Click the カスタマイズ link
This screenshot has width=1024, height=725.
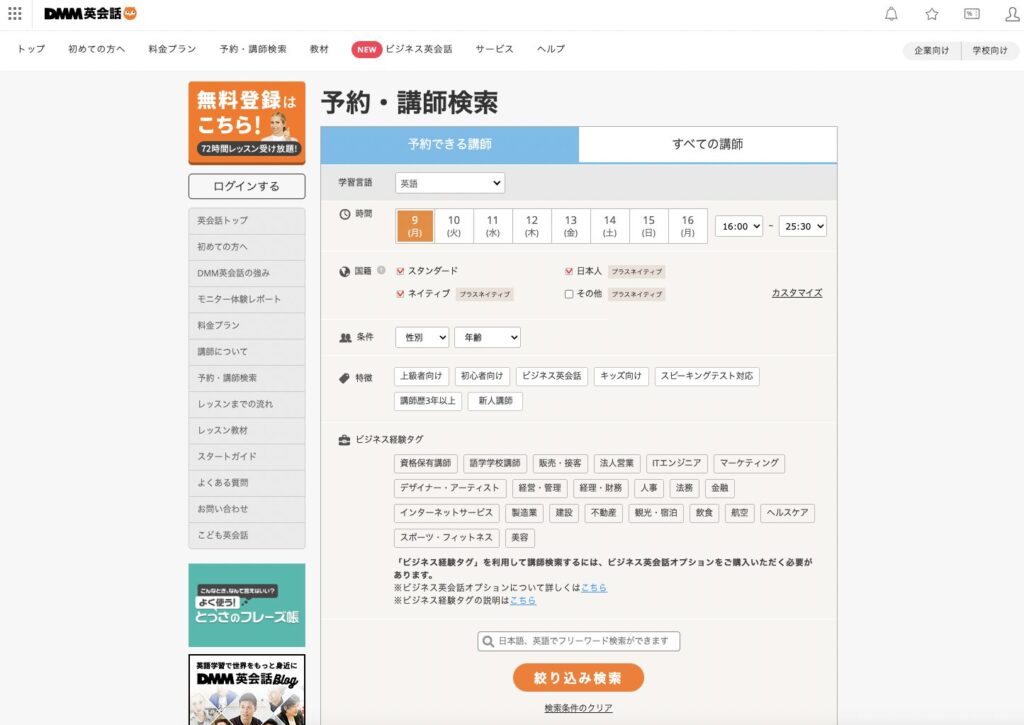pyautogui.click(x=797, y=293)
